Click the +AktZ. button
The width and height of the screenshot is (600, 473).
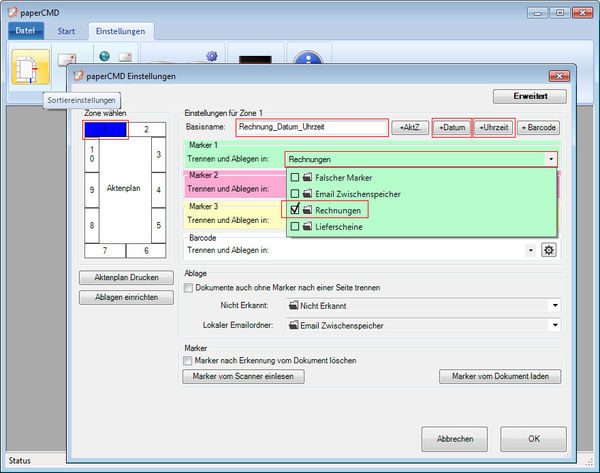[x=410, y=127]
